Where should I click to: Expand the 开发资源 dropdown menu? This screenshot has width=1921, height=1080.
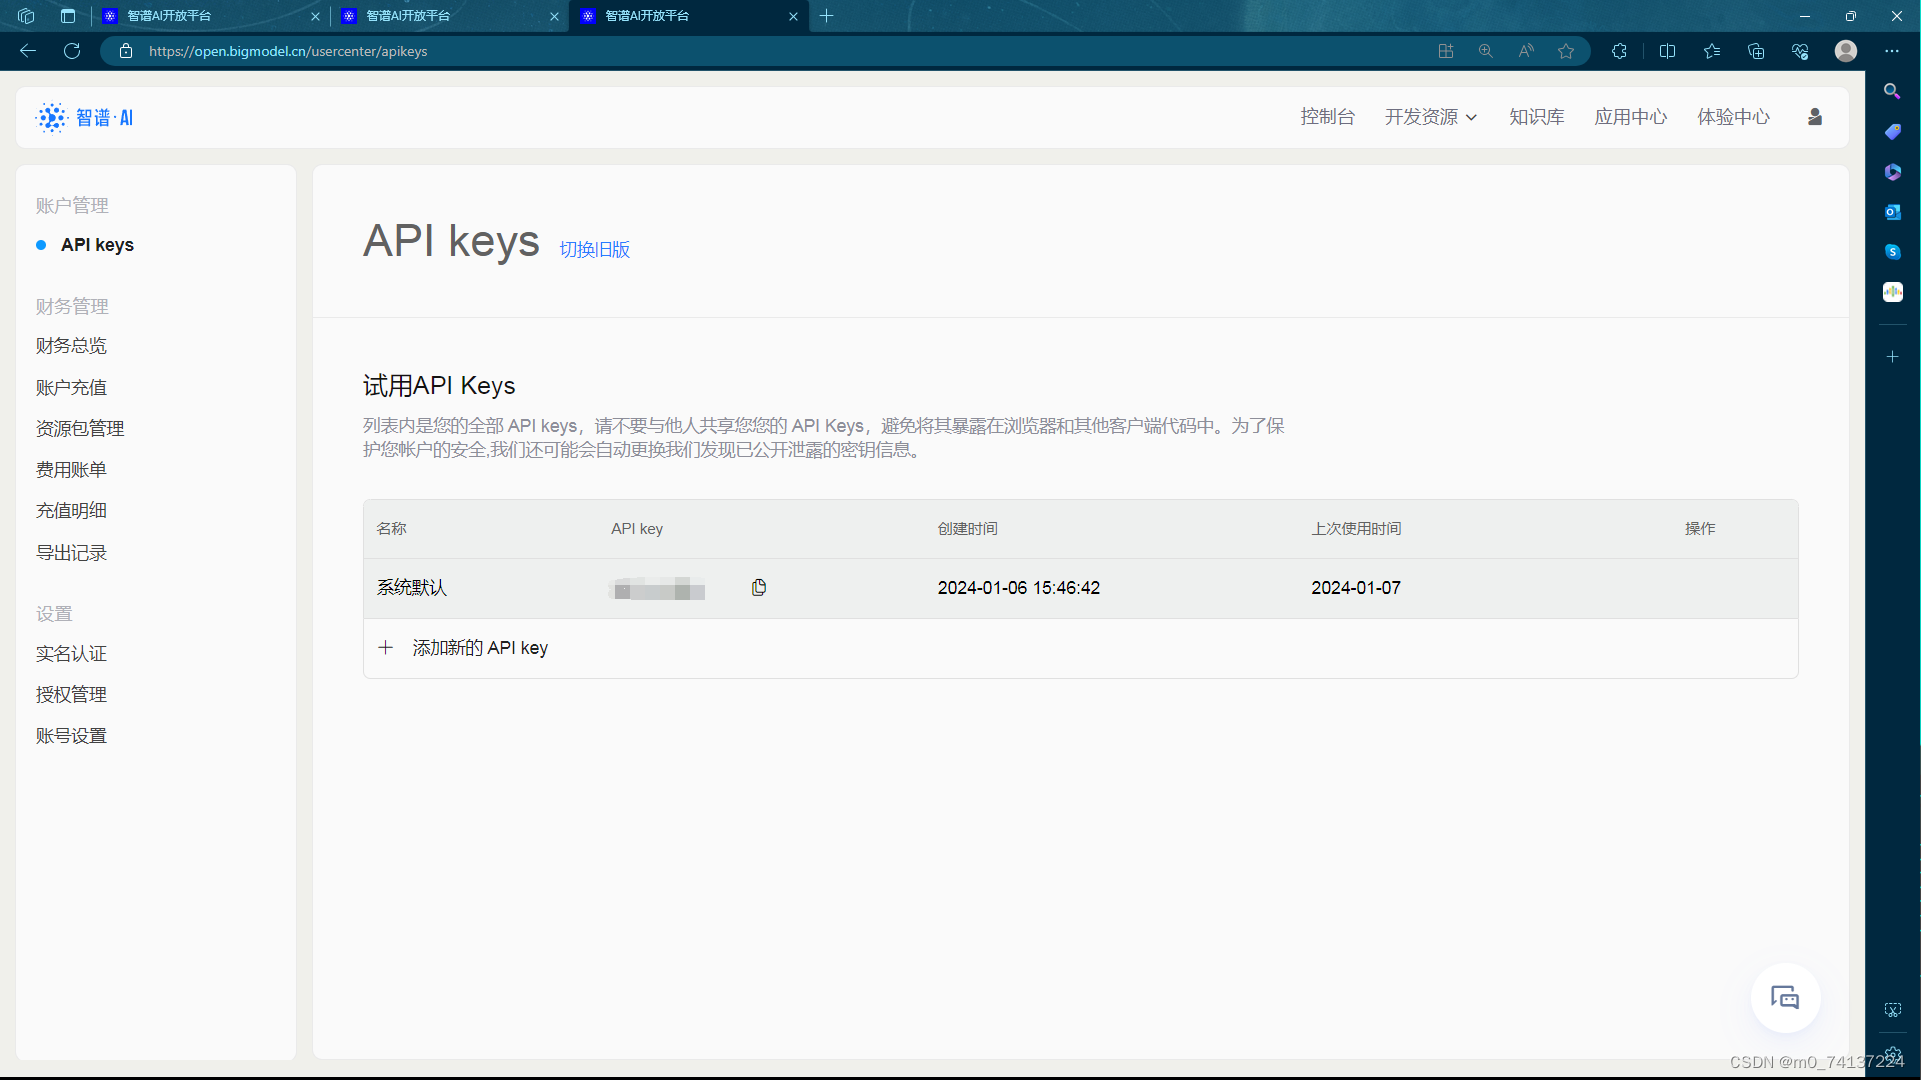(1430, 117)
